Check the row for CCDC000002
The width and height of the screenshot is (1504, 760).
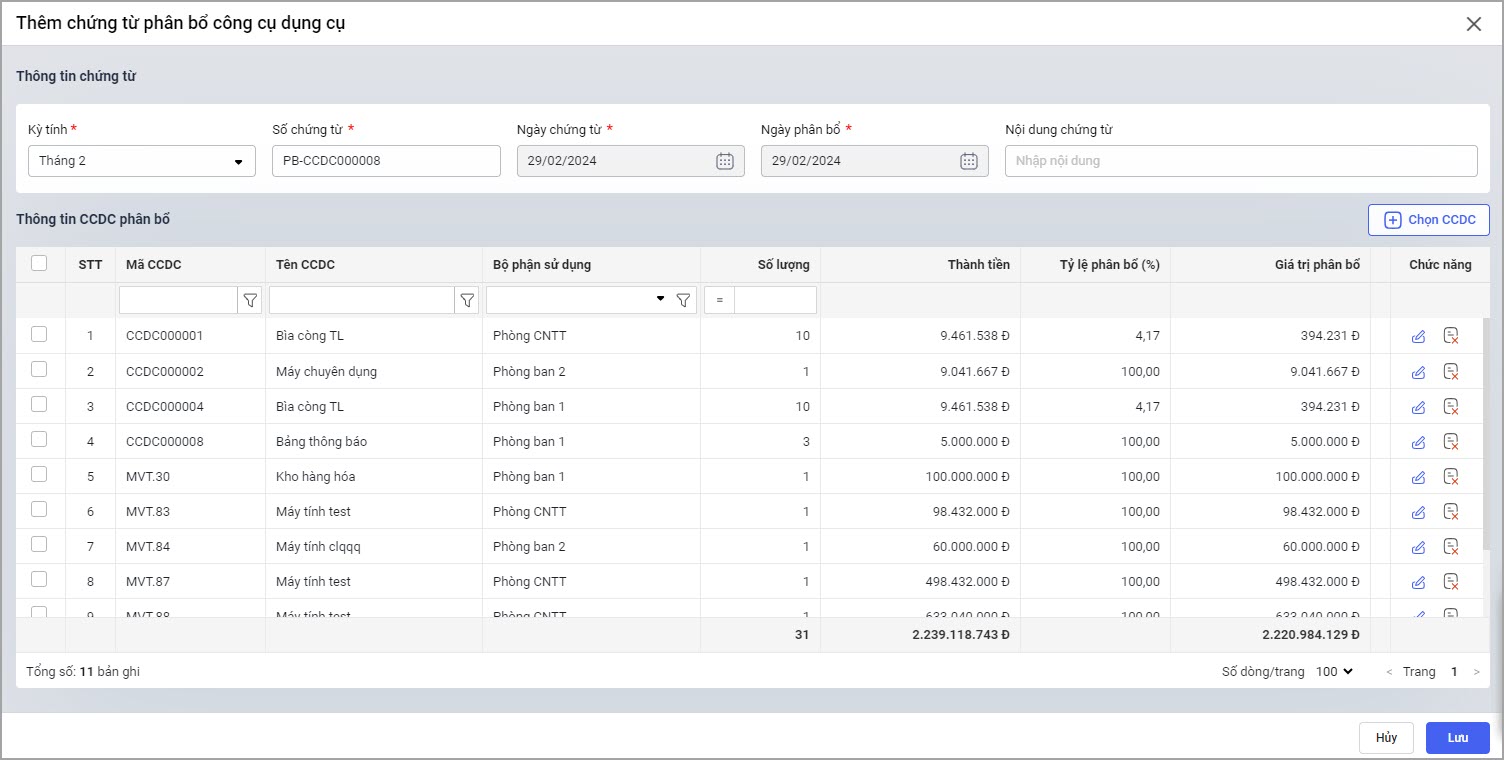39,370
